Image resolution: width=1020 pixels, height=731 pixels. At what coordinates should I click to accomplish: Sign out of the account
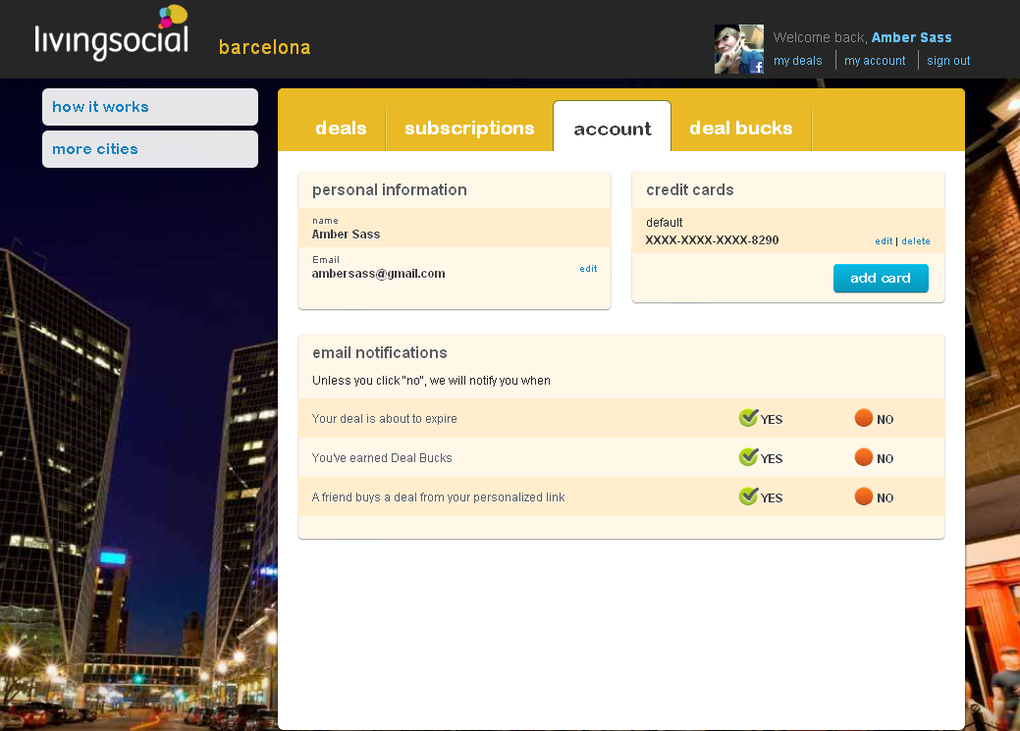point(948,60)
